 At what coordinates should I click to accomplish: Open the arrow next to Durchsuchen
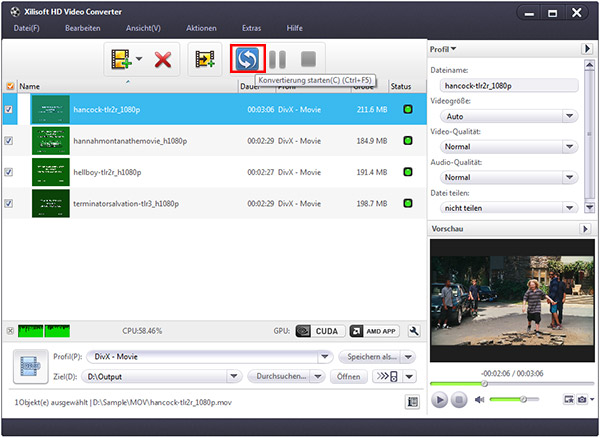click(318, 377)
